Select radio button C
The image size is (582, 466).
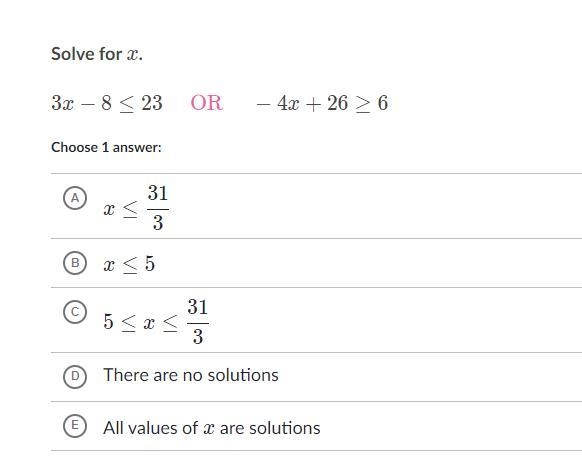point(75,312)
